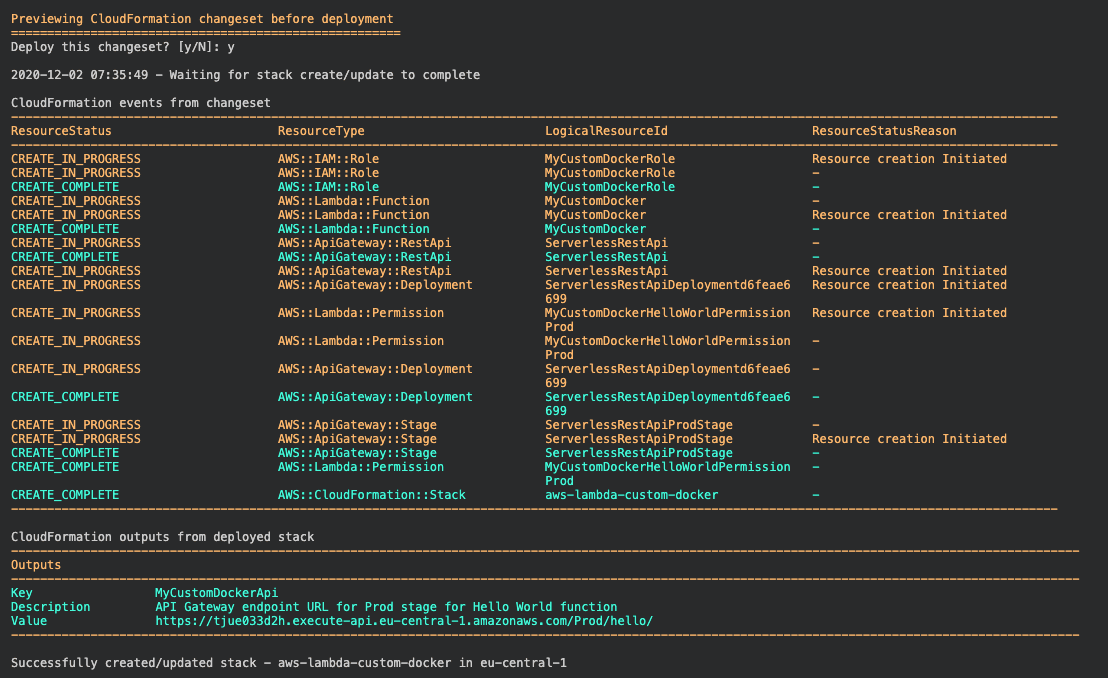The width and height of the screenshot is (1108, 678).
Task: Click CREATE_COMPLETE status in the AWS::ApiGateway::Stage row
Action: 65,453
